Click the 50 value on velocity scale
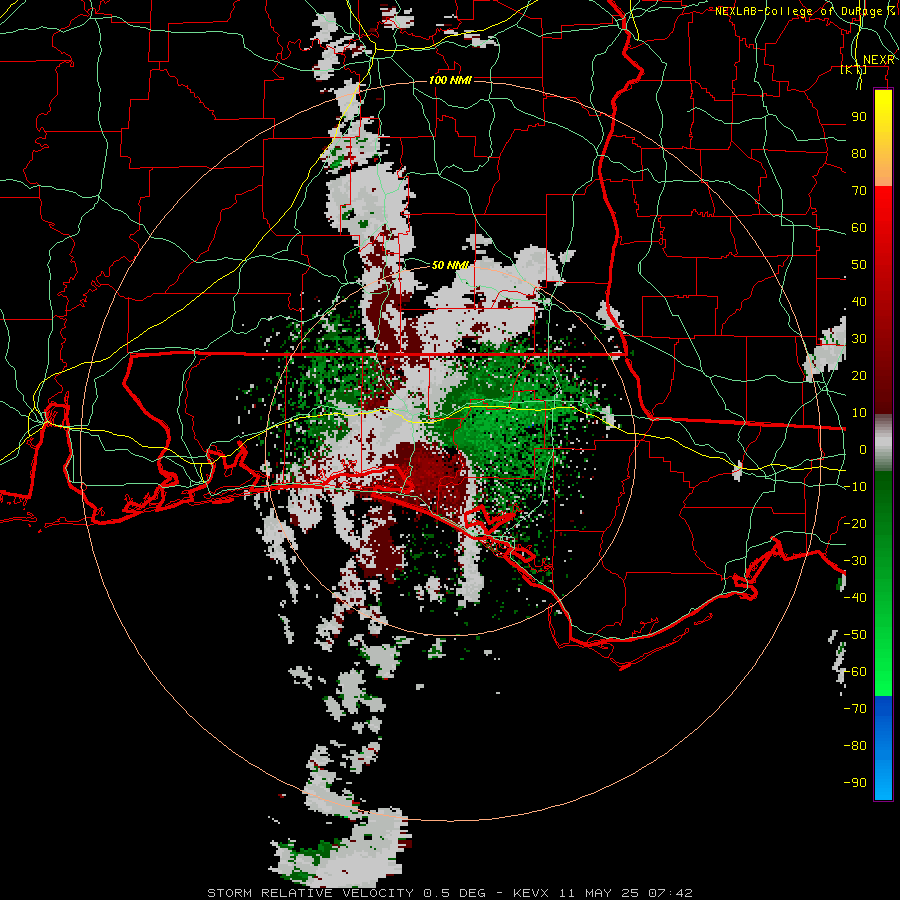Image resolution: width=900 pixels, height=900 pixels. [859, 265]
